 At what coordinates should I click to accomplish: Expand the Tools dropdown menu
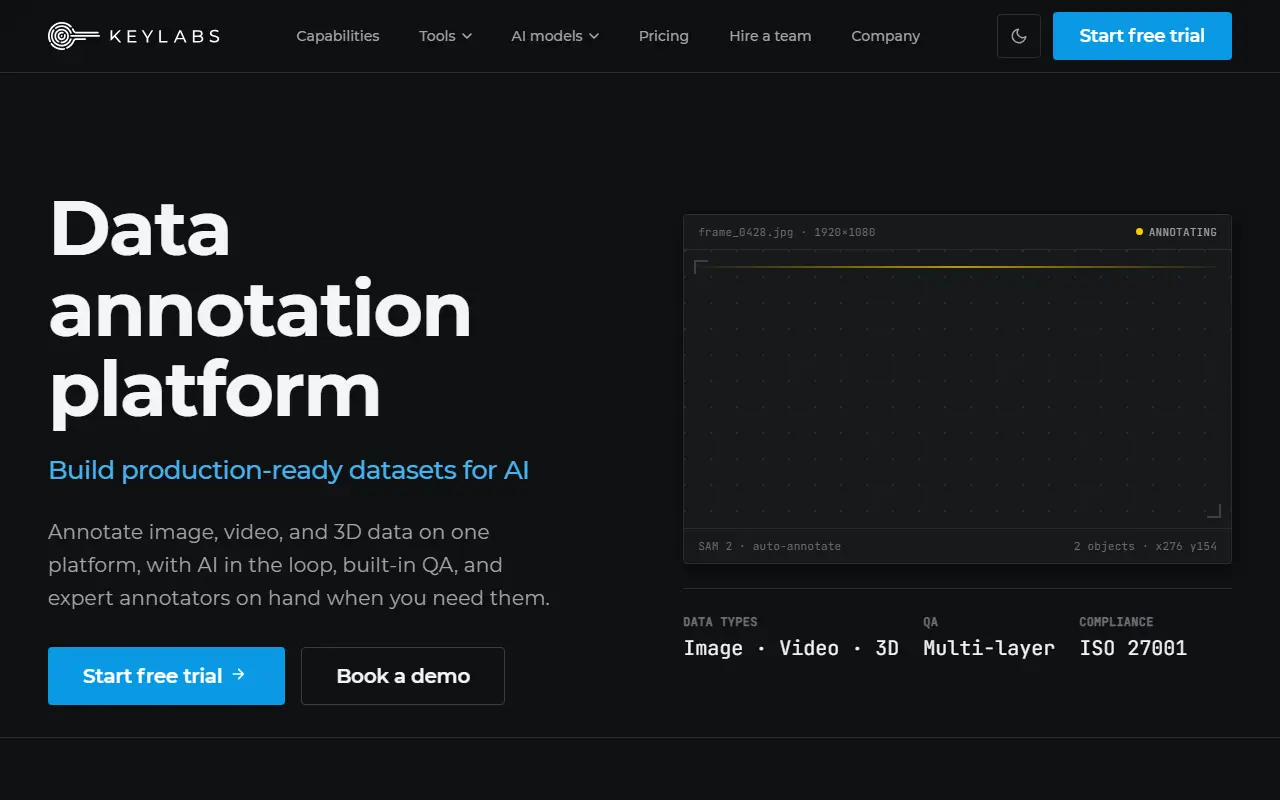coord(445,36)
